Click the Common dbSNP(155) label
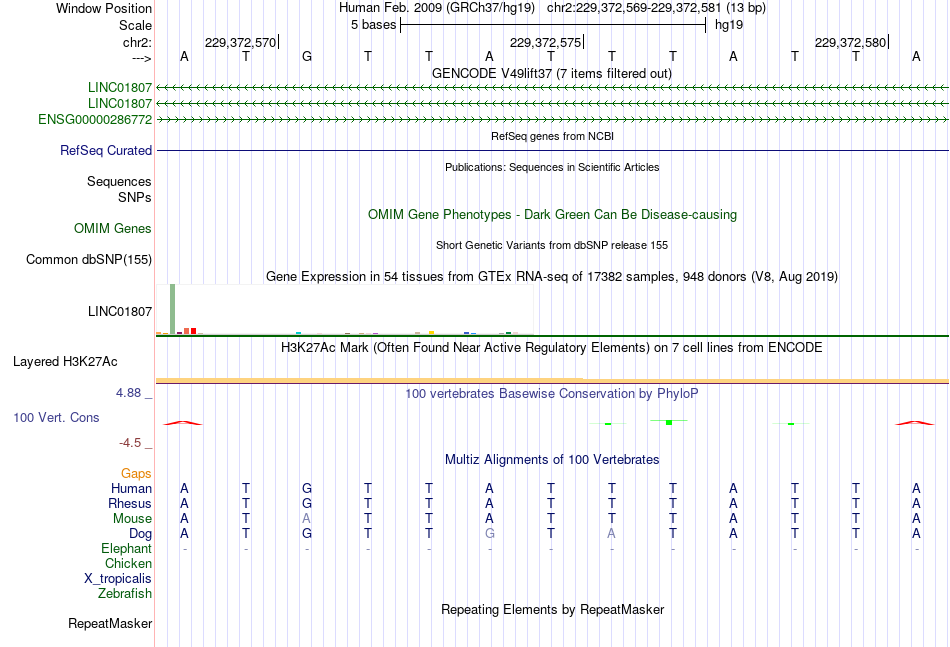The width and height of the screenshot is (950, 647). coord(89,259)
